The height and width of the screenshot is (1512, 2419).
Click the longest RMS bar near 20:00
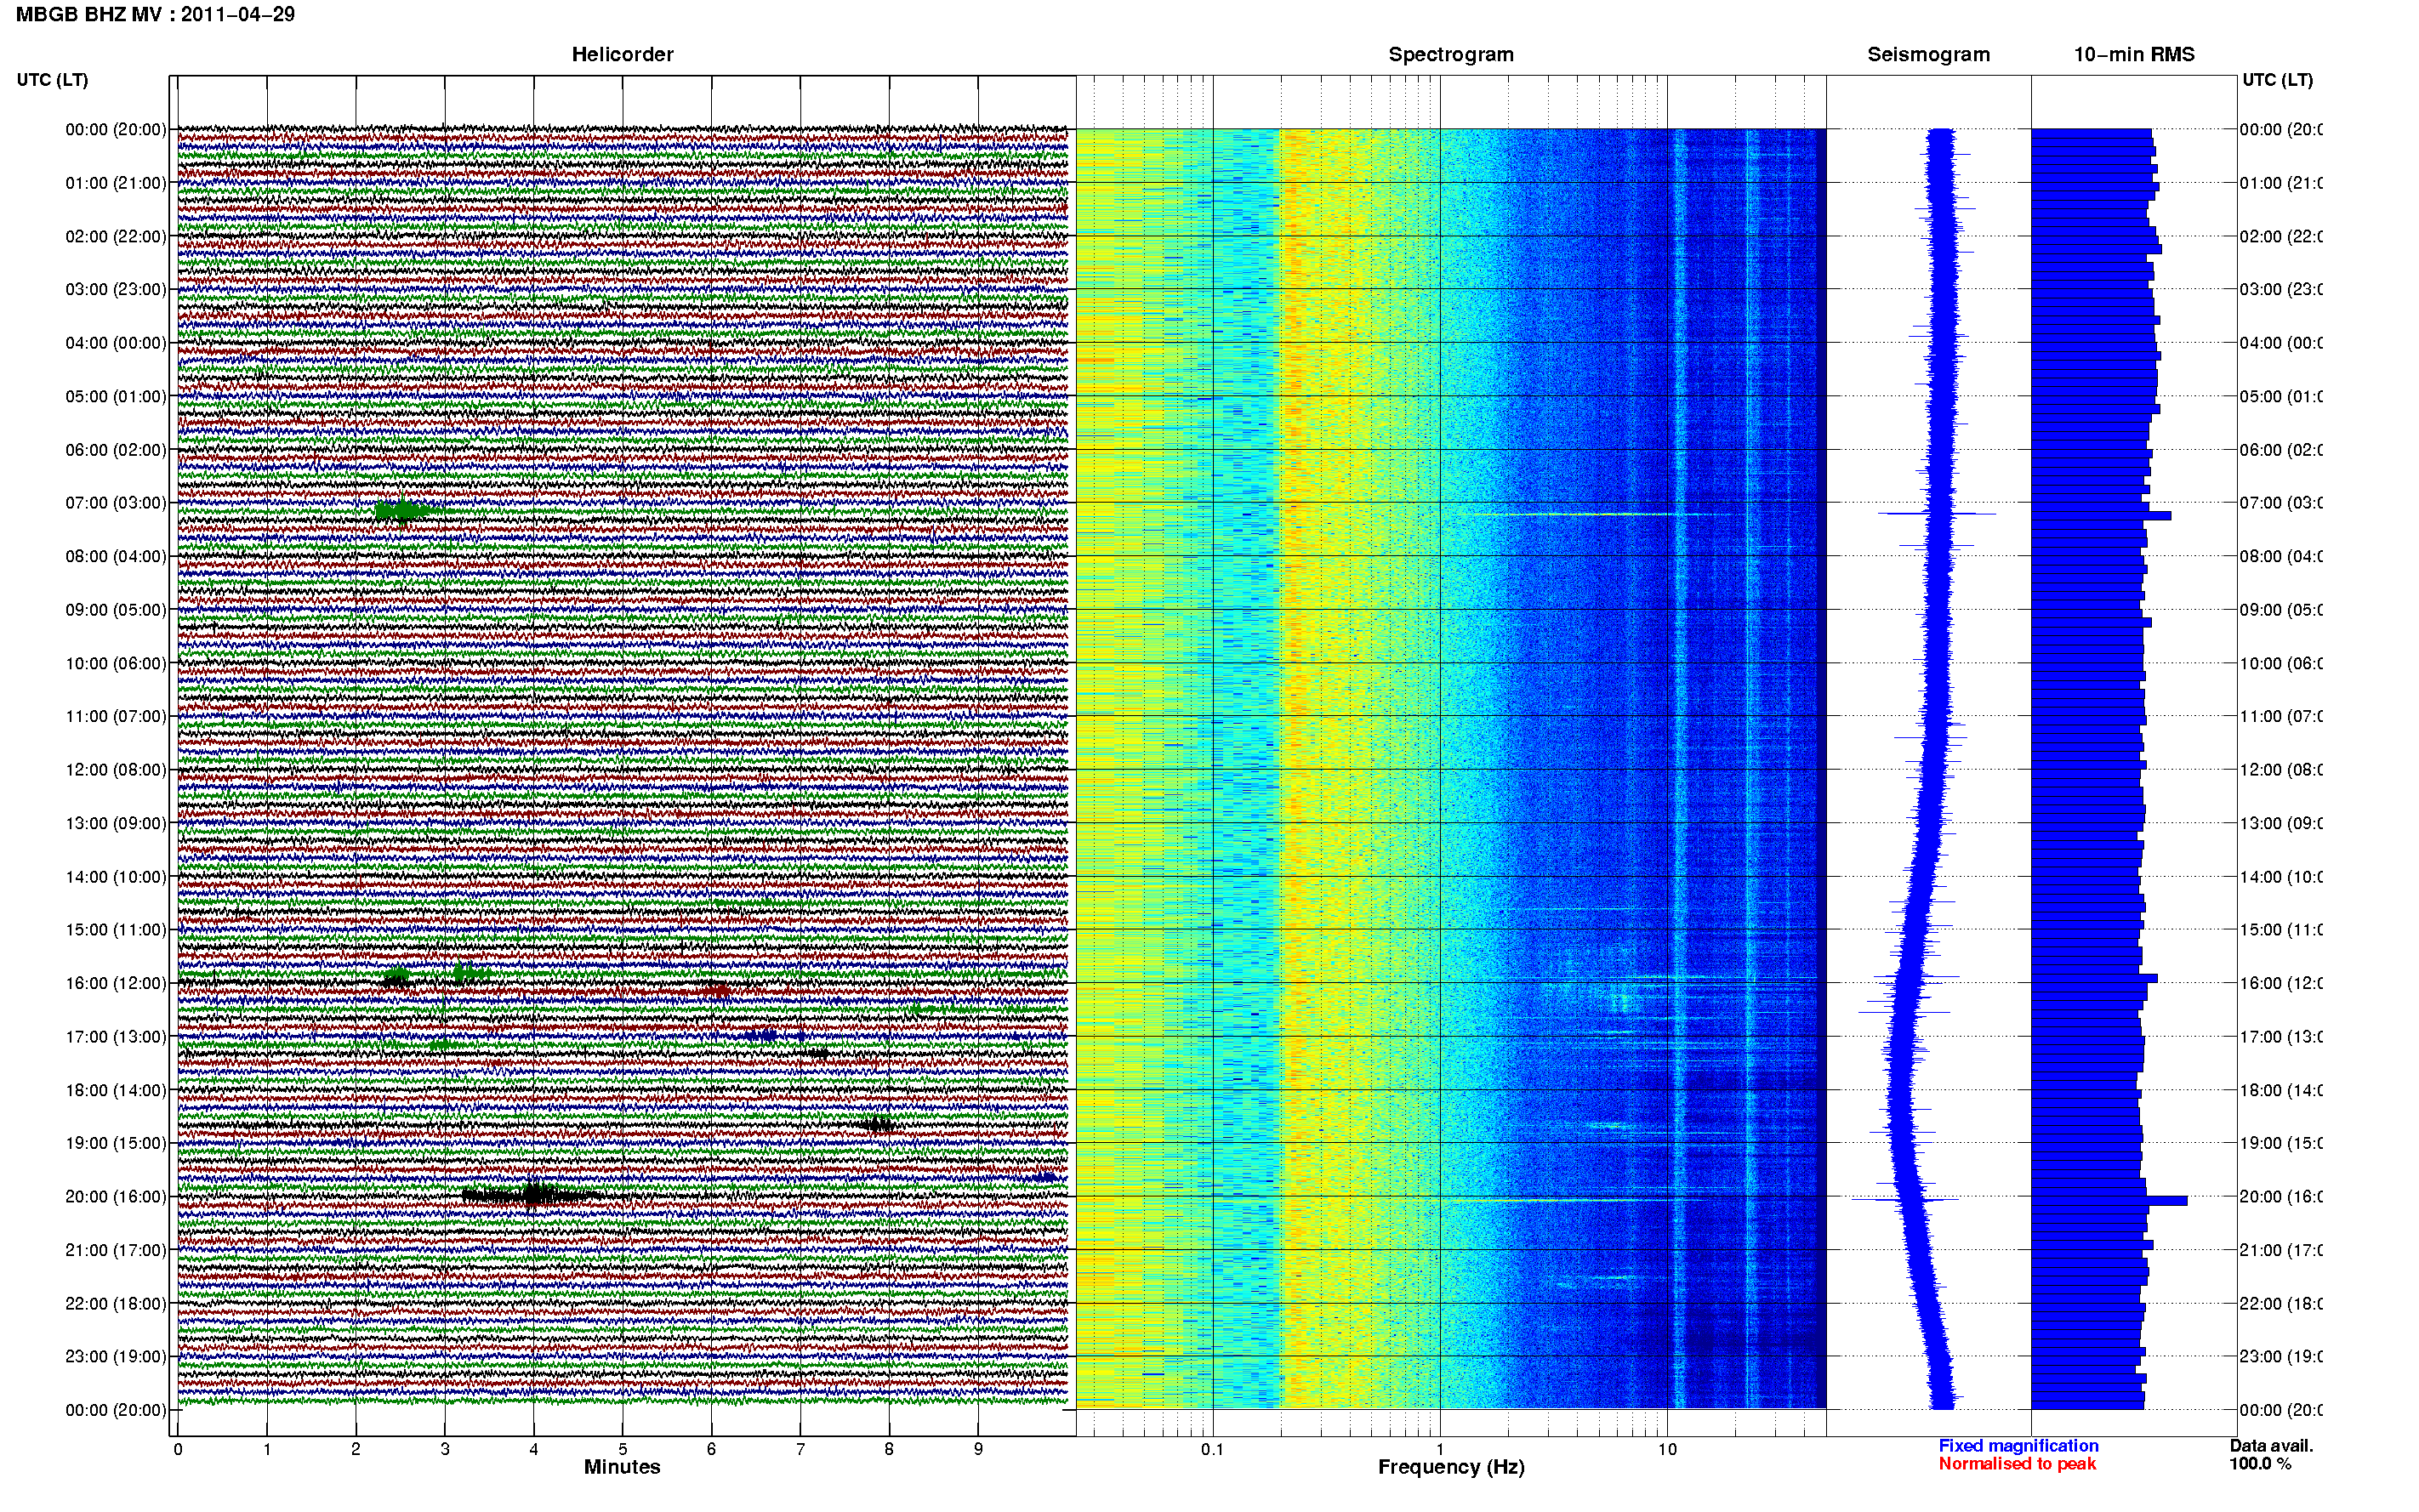click(x=2109, y=1200)
